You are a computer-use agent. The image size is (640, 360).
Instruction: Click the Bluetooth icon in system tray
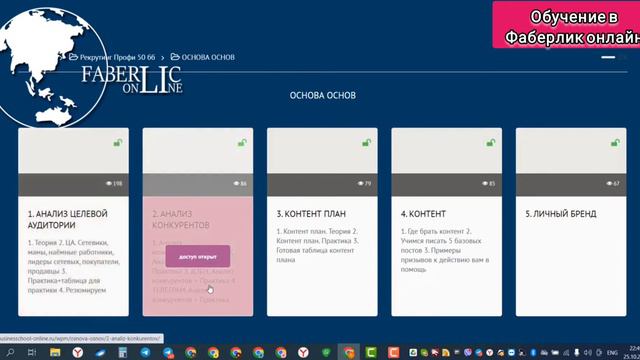(x=533, y=352)
